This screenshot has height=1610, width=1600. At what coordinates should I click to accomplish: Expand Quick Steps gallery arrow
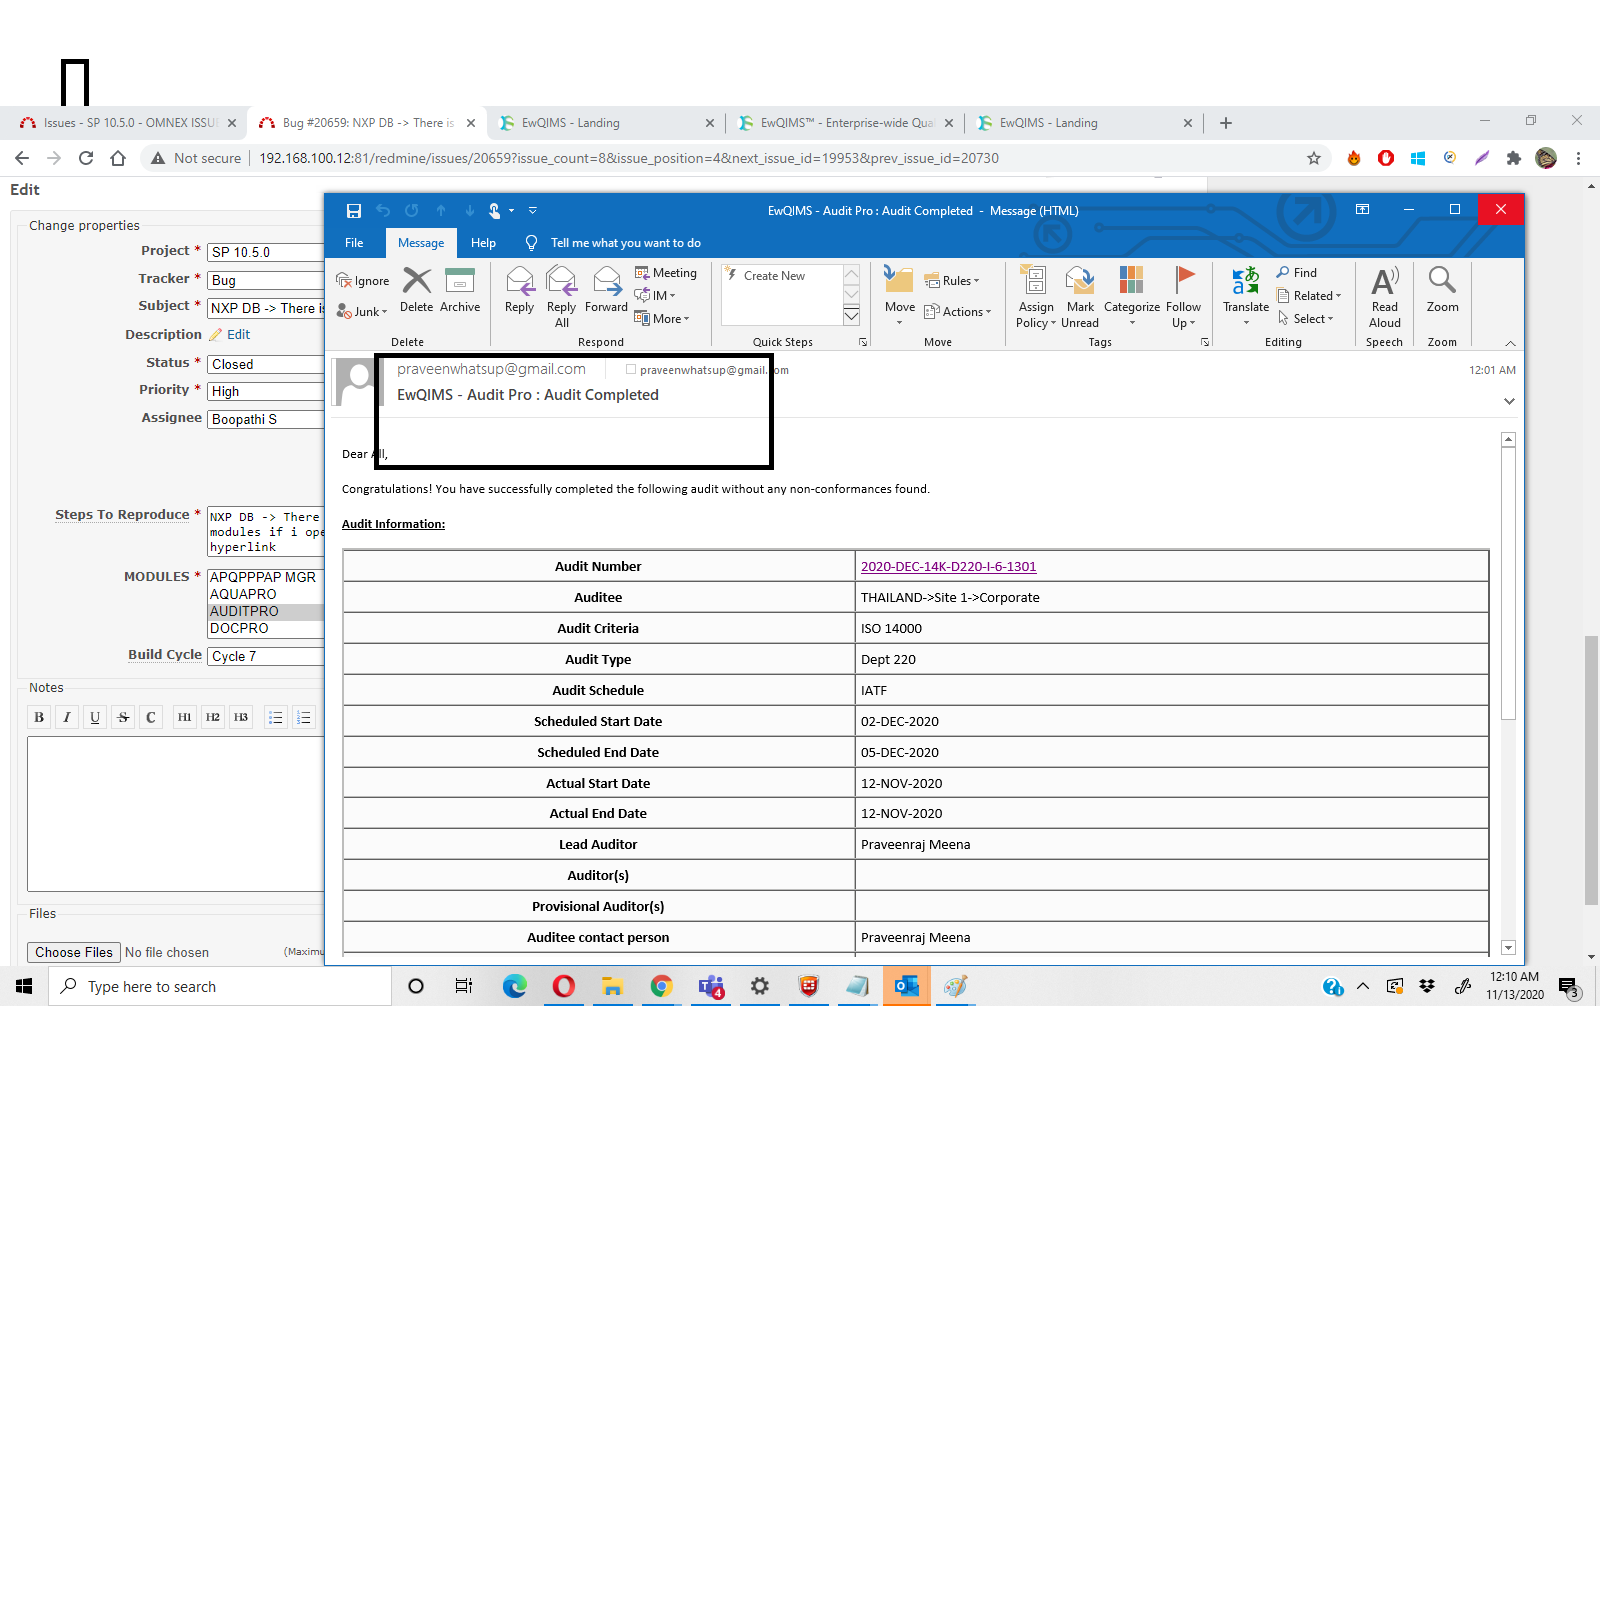pos(852,317)
